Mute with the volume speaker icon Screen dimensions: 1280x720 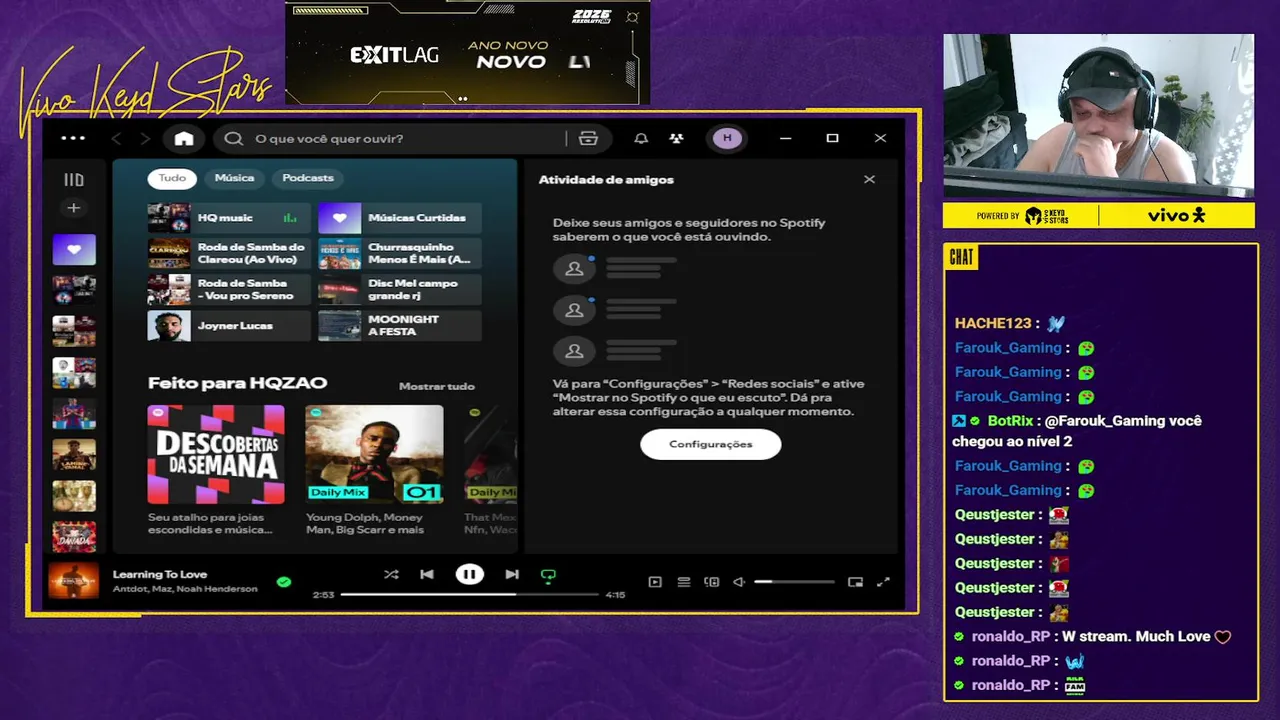[739, 582]
